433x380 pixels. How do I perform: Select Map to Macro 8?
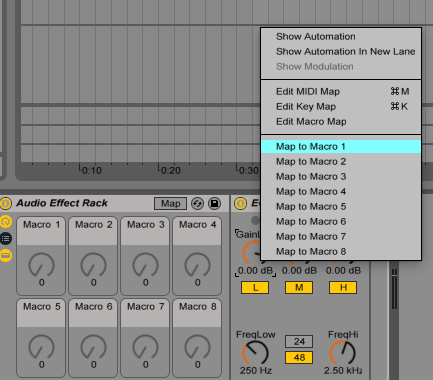(341, 252)
